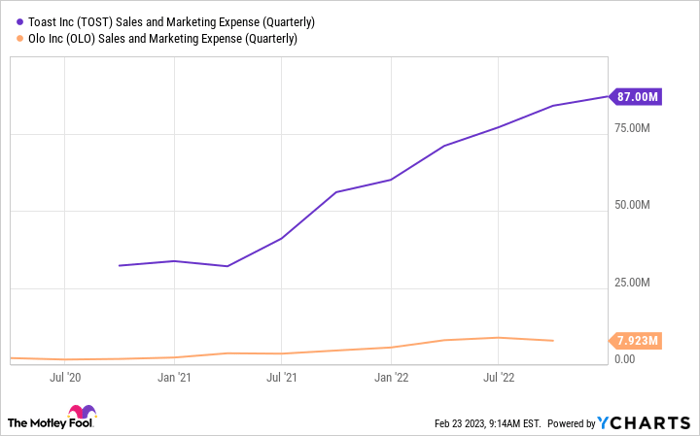Click the purple Toast Inc legend dot
The height and width of the screenshot is (436, 700).
pyautogui.click(x=20, y=22)
